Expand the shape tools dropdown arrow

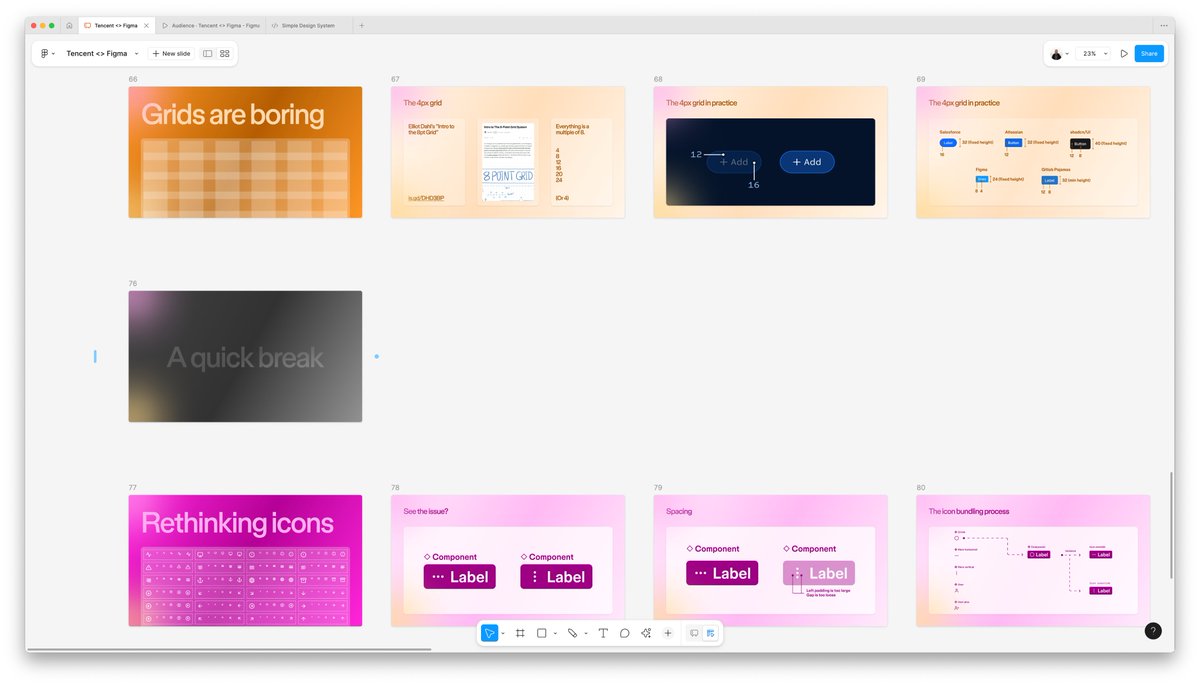pos(555,633)
